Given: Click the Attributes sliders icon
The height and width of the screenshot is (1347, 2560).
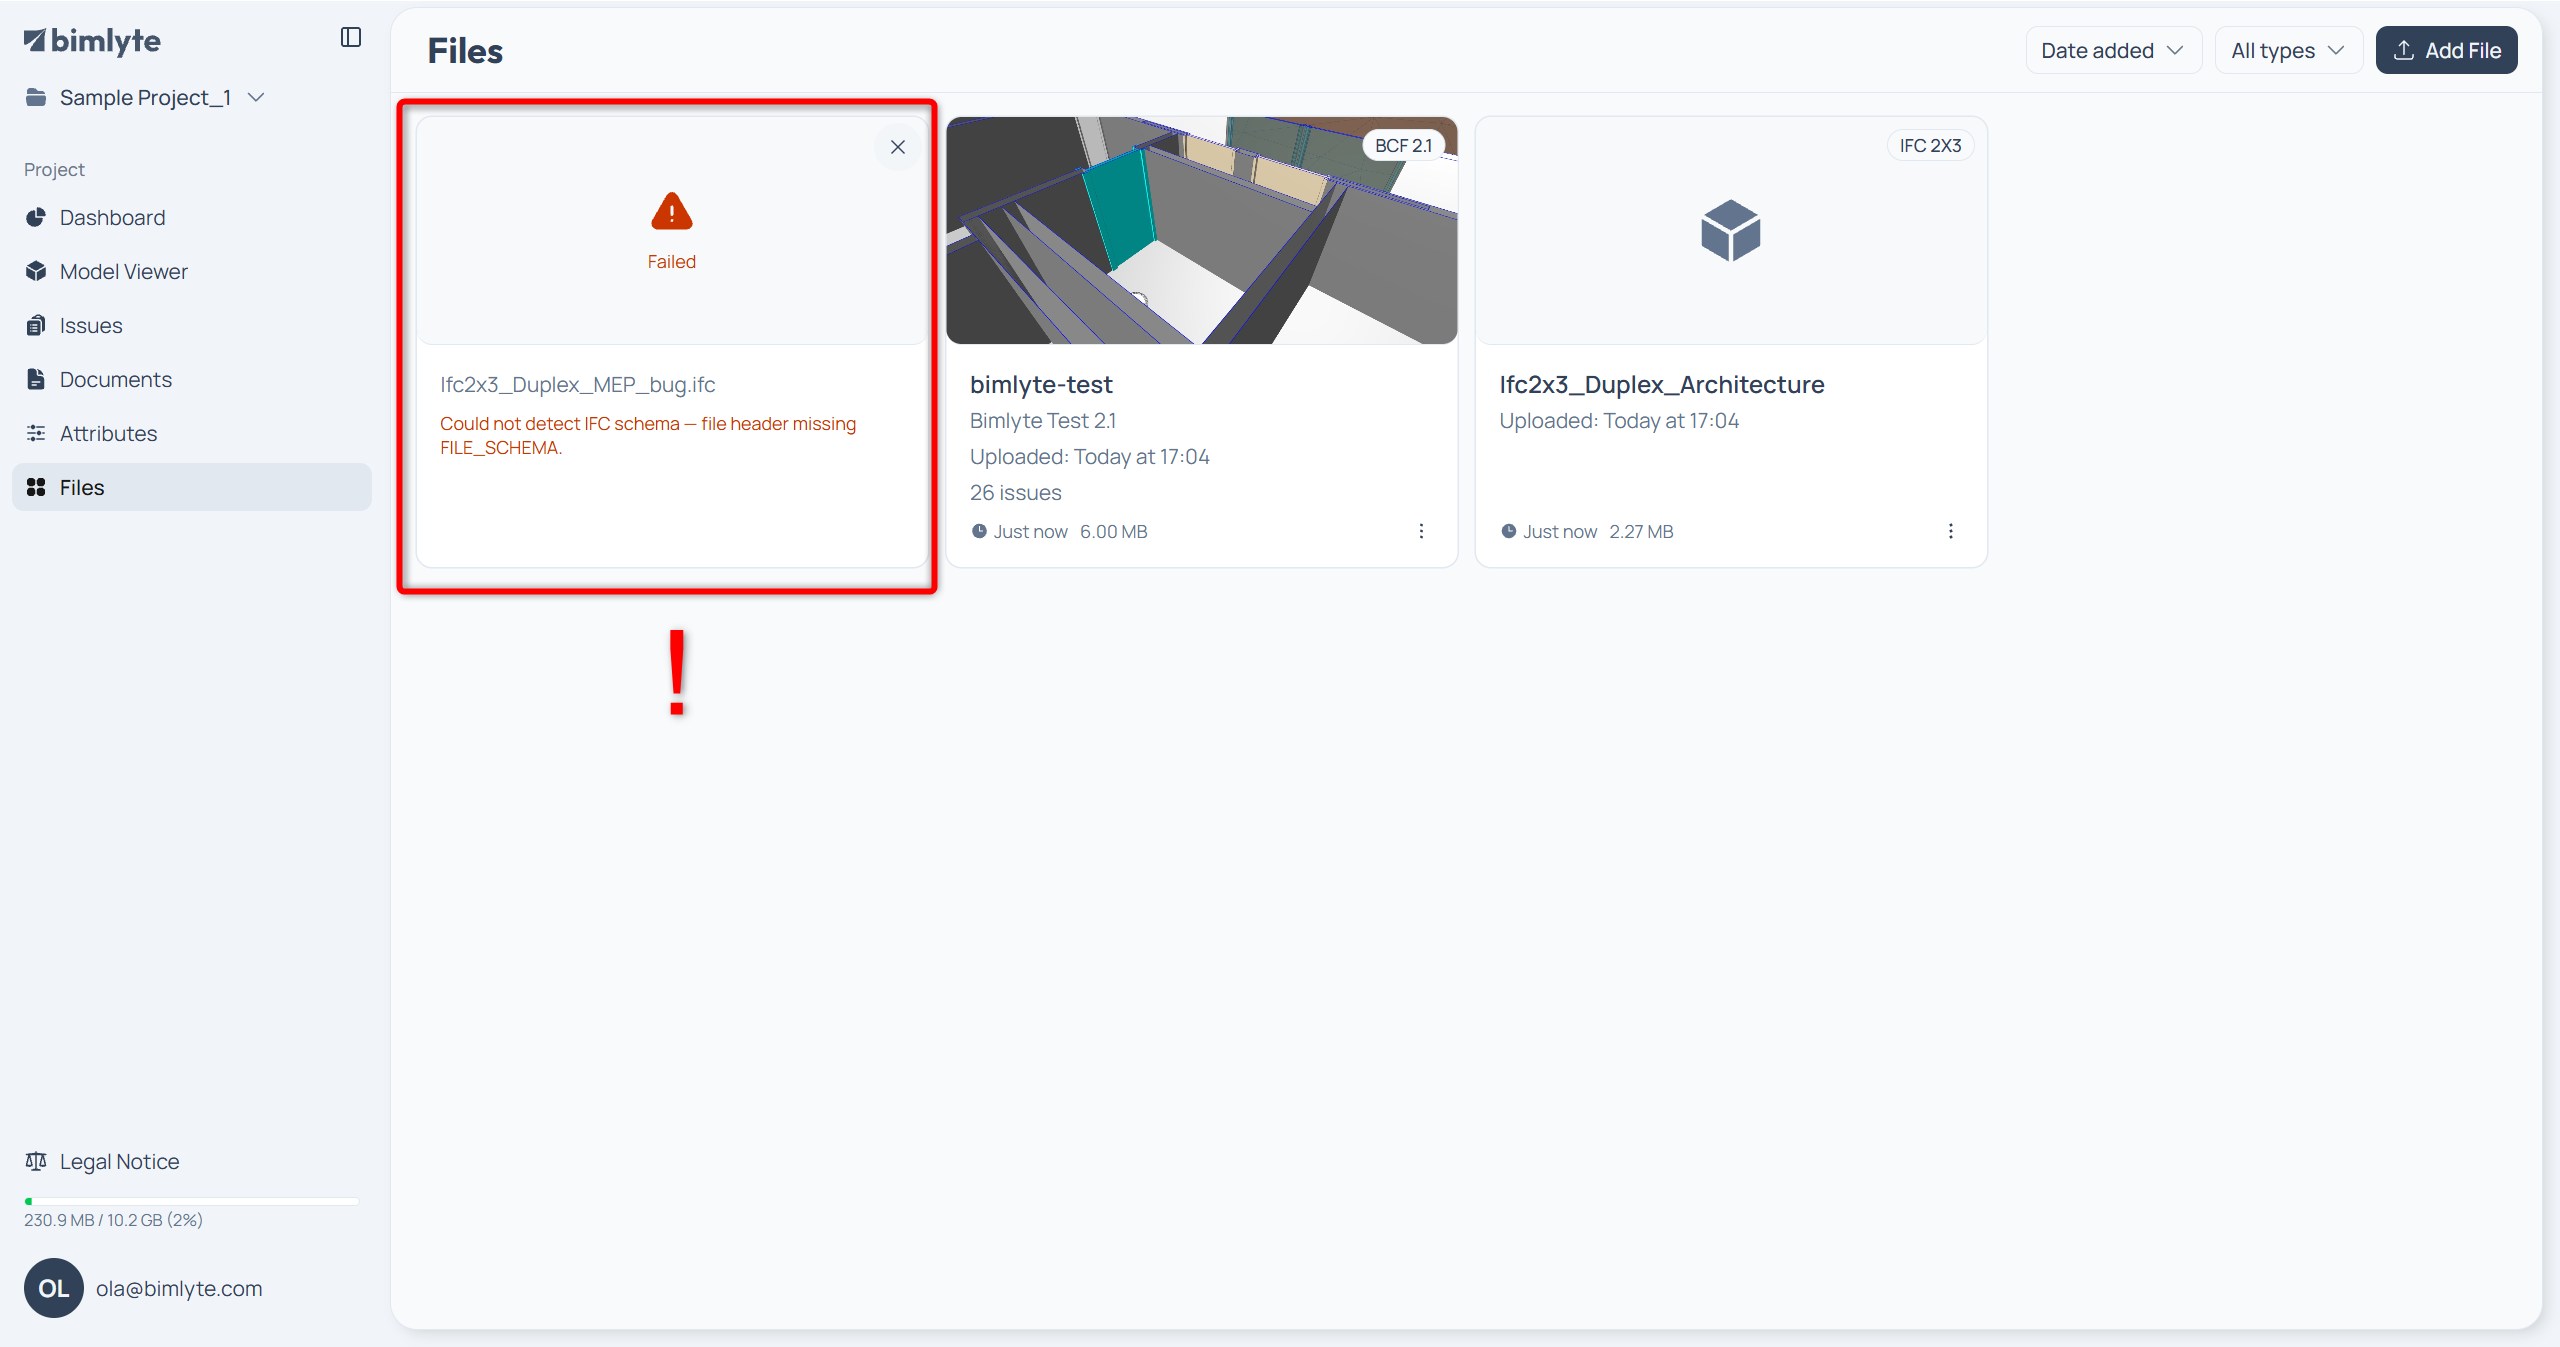Looking at the screenshot, I should point(36,433).
